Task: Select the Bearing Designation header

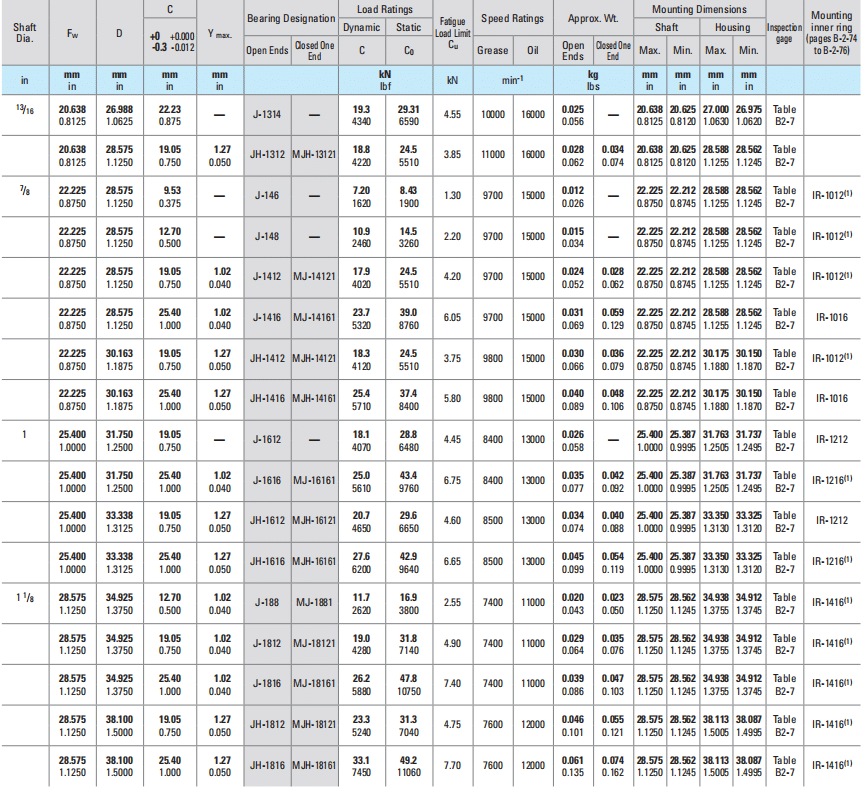Action: 290,18
